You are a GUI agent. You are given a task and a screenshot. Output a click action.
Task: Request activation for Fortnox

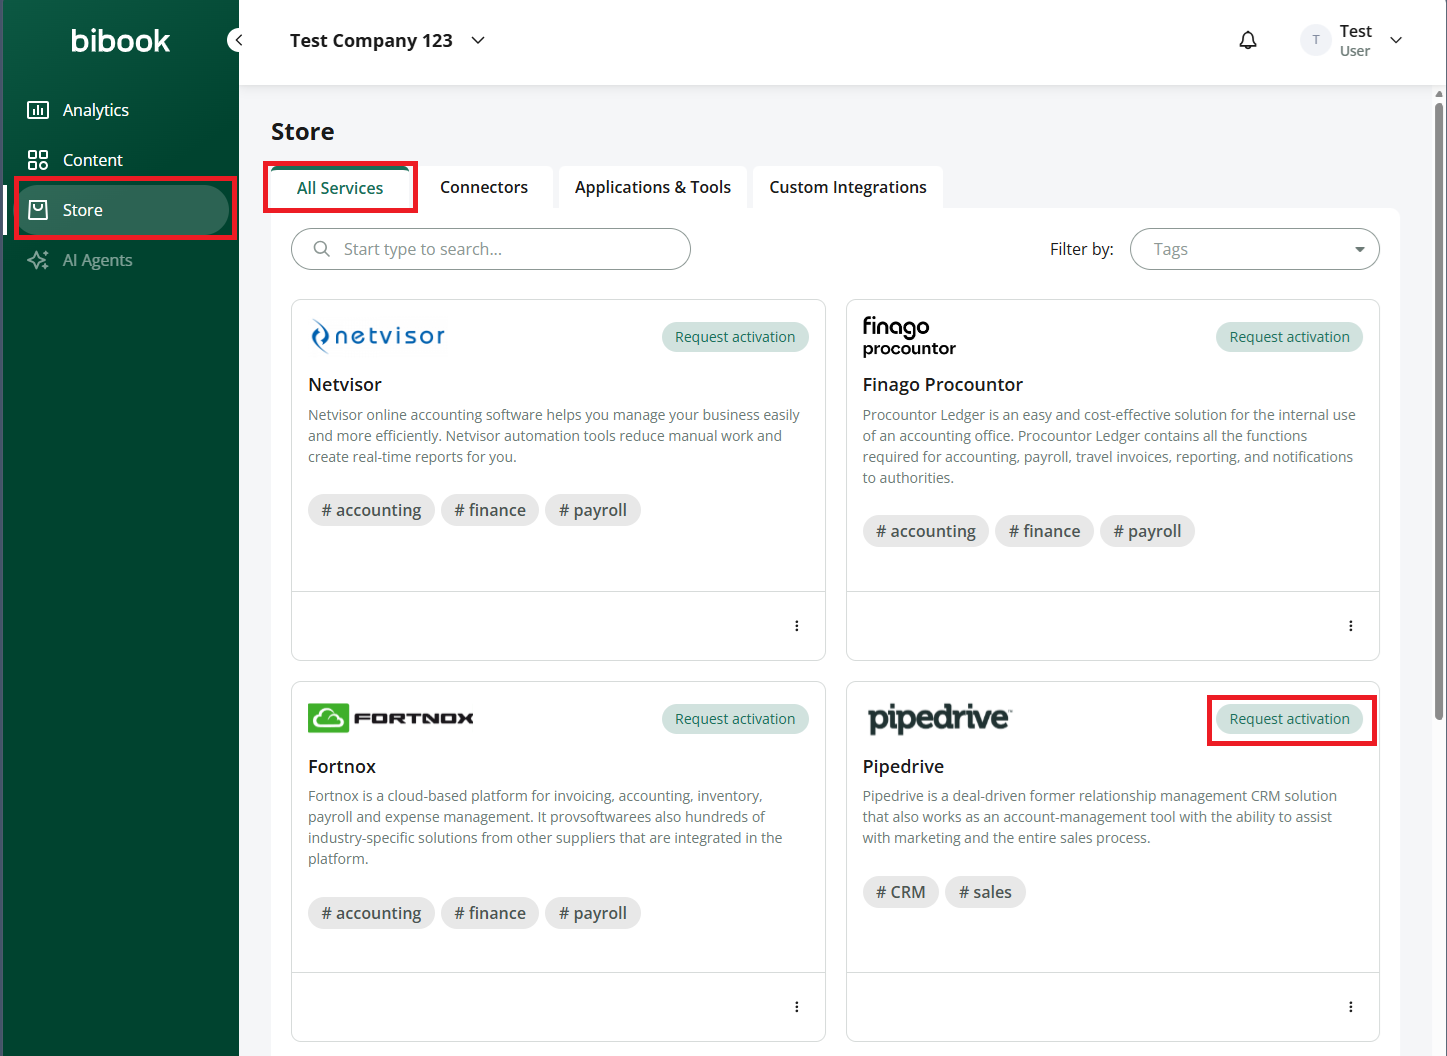click(x=735, y=719)
